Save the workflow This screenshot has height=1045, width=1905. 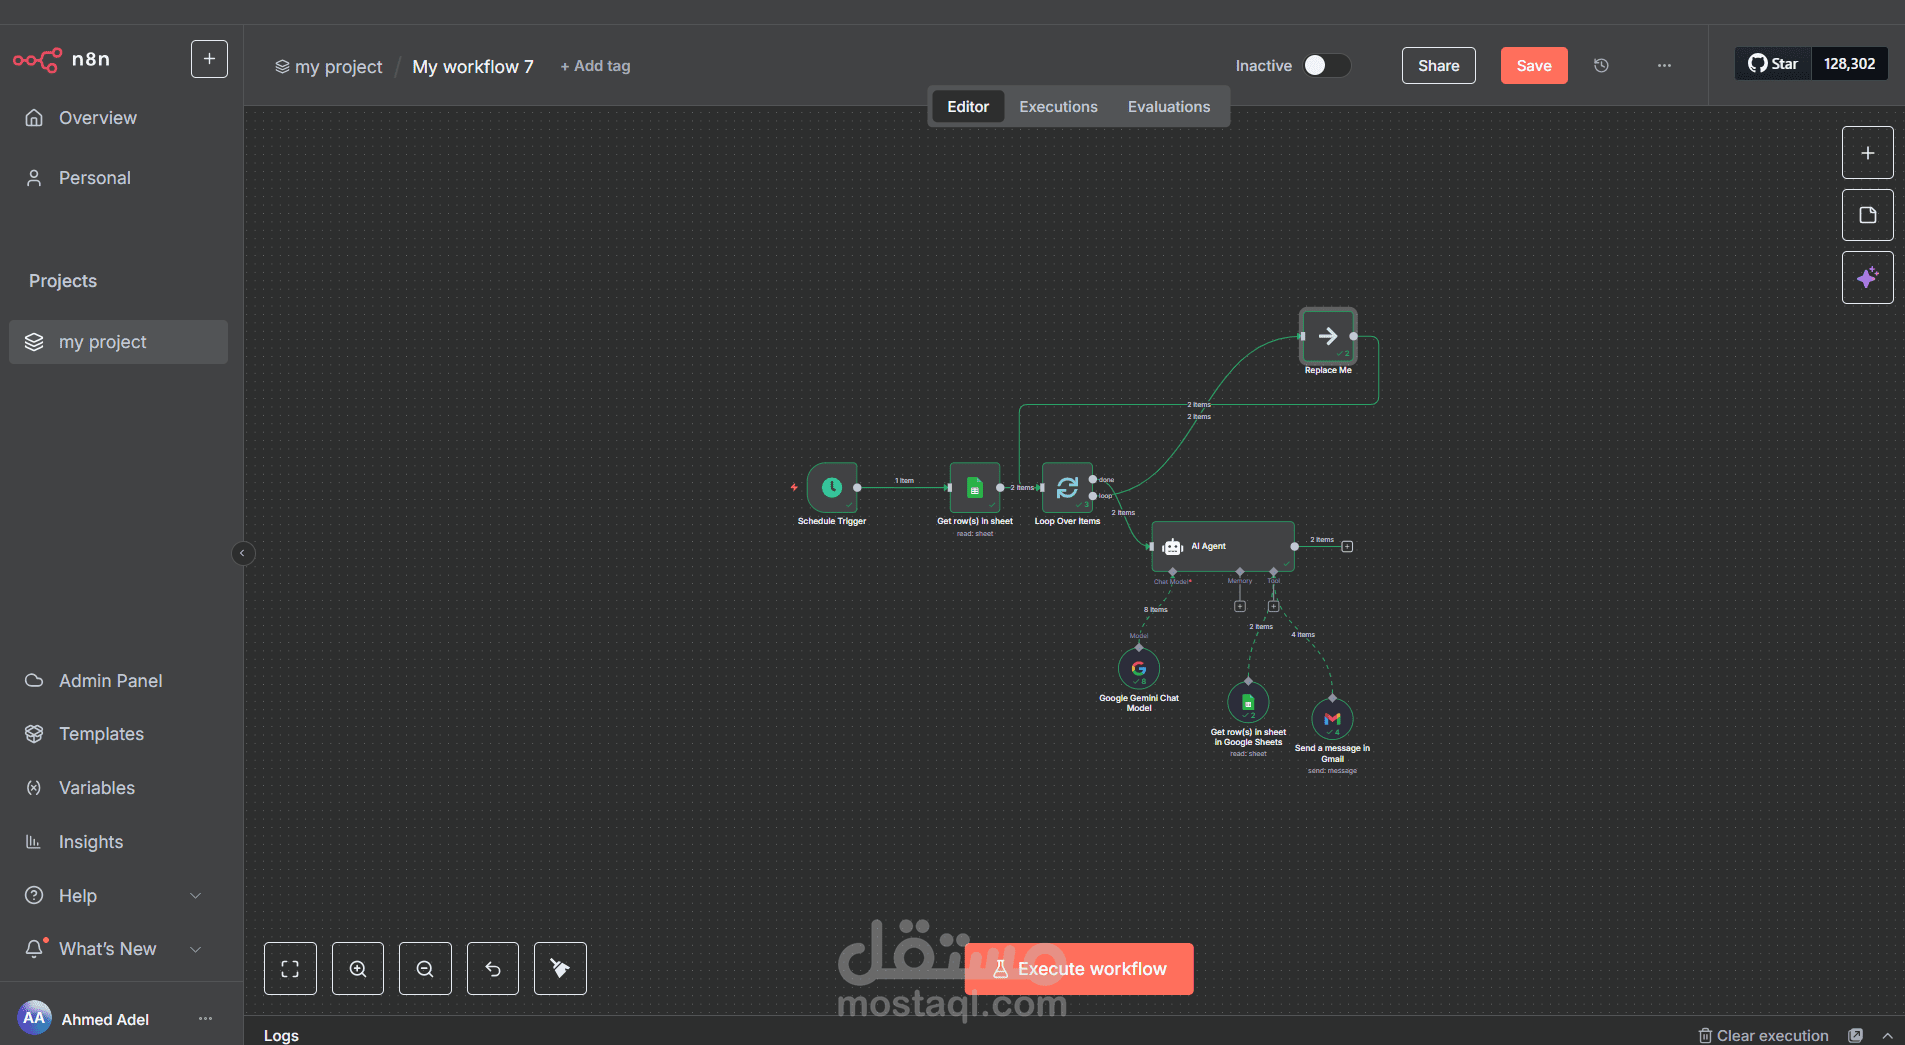pyautogui.click(x=1534, y=66)
